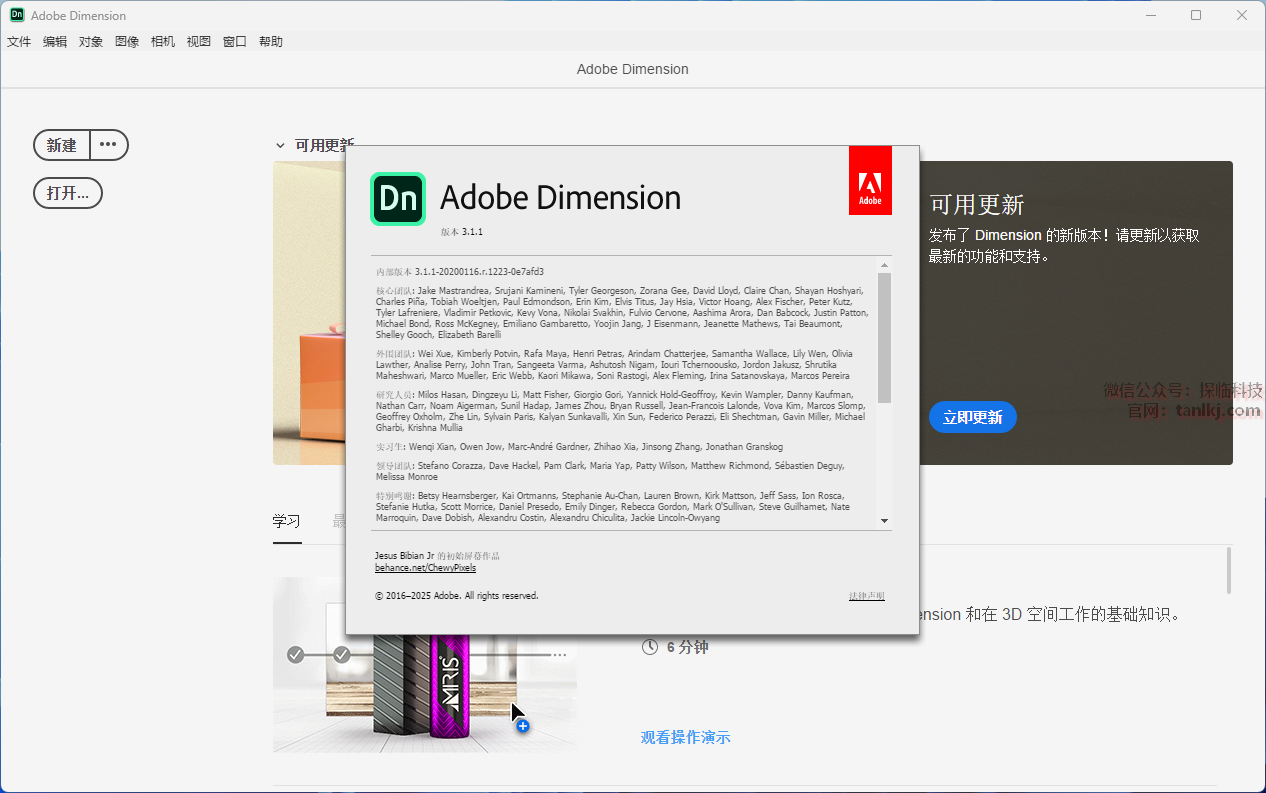Click the first checkmark circle on tutorial image
Screen dimensions: 1266x793
295,655
